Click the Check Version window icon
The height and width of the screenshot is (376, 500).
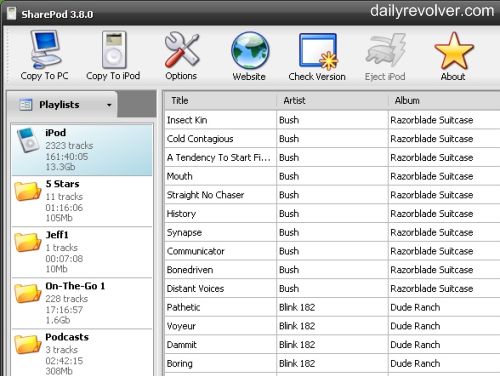[318, 51]
